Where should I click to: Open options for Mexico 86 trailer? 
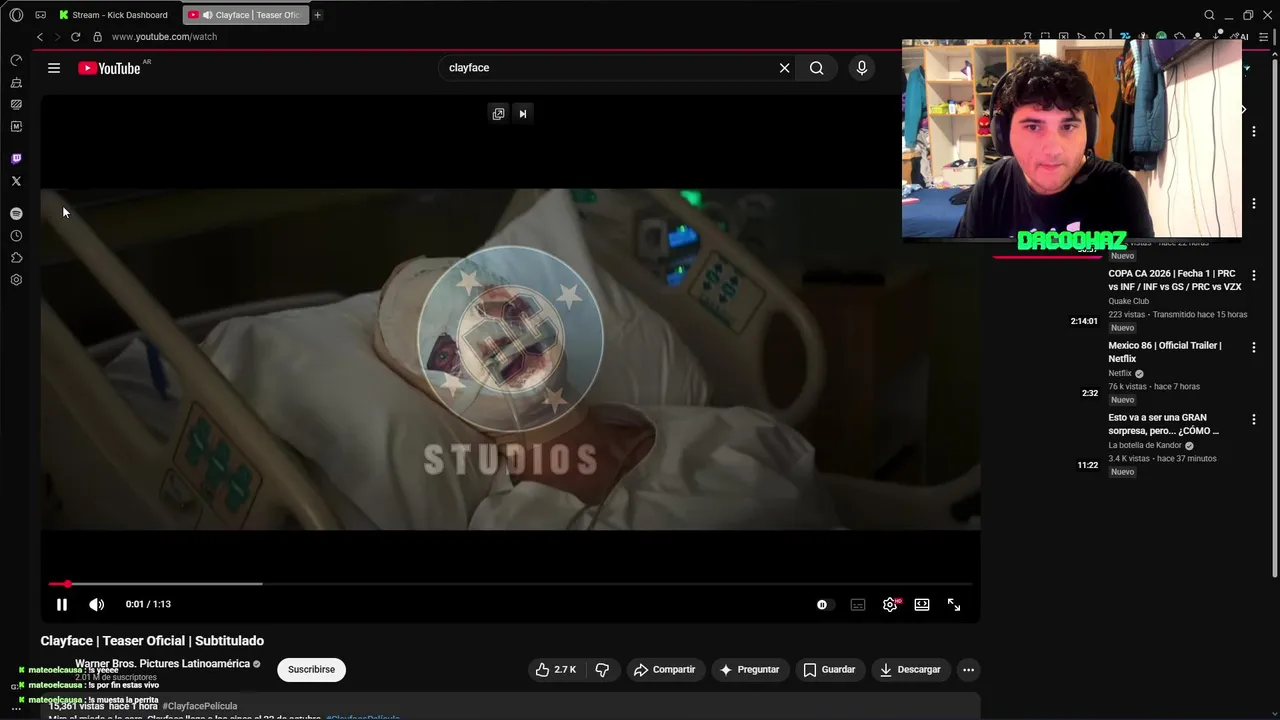pos(1254,347)
